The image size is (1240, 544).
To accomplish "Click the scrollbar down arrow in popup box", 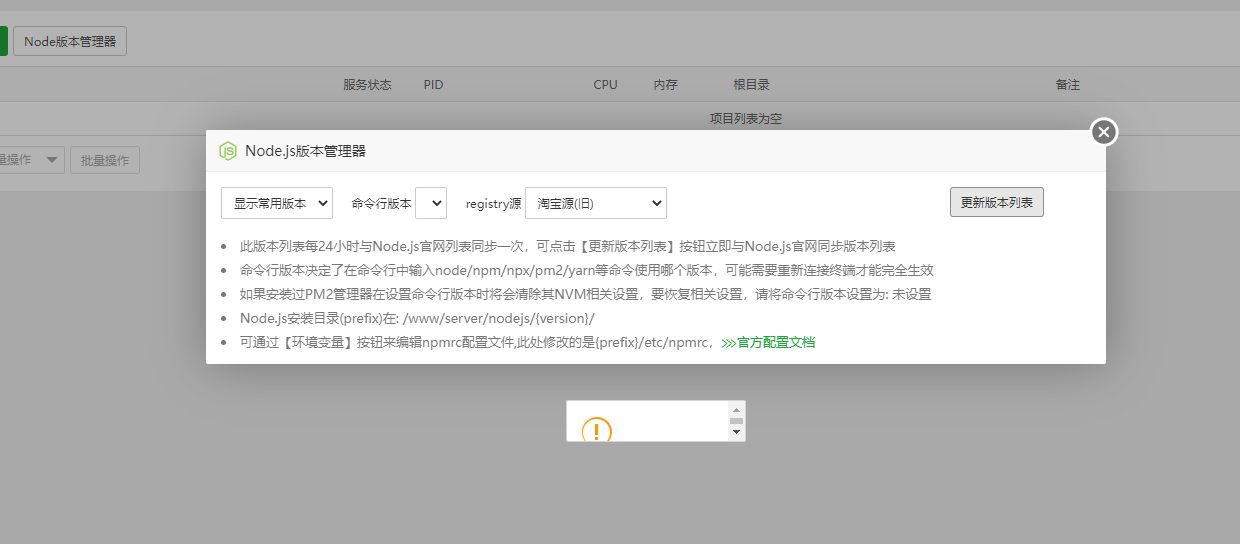I will tap(737, 432).
